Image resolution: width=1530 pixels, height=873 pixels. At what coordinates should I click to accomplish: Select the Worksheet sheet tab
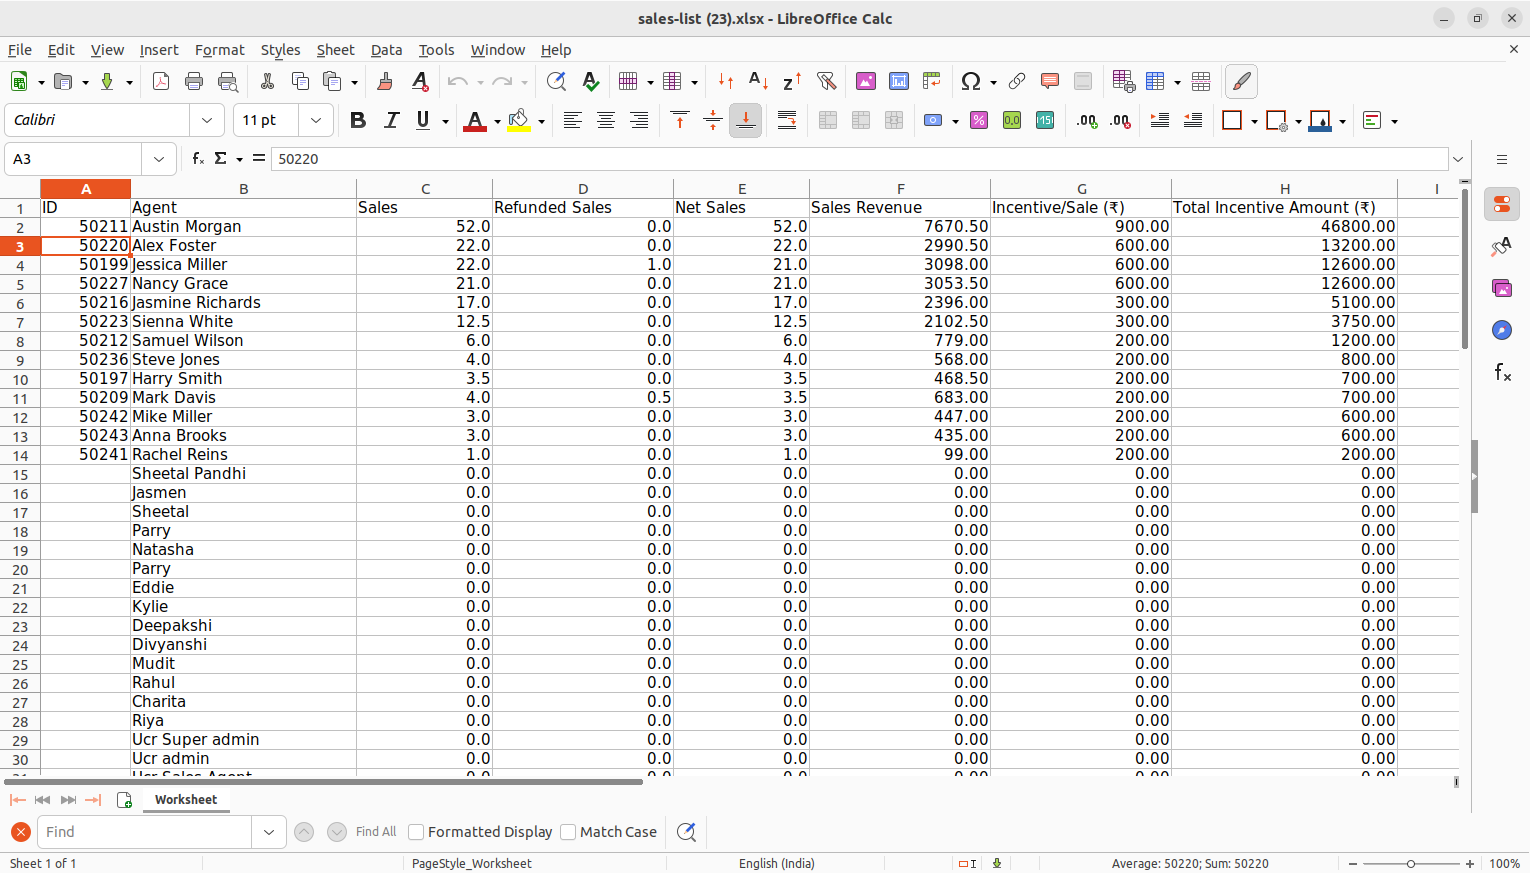point(186,800)
